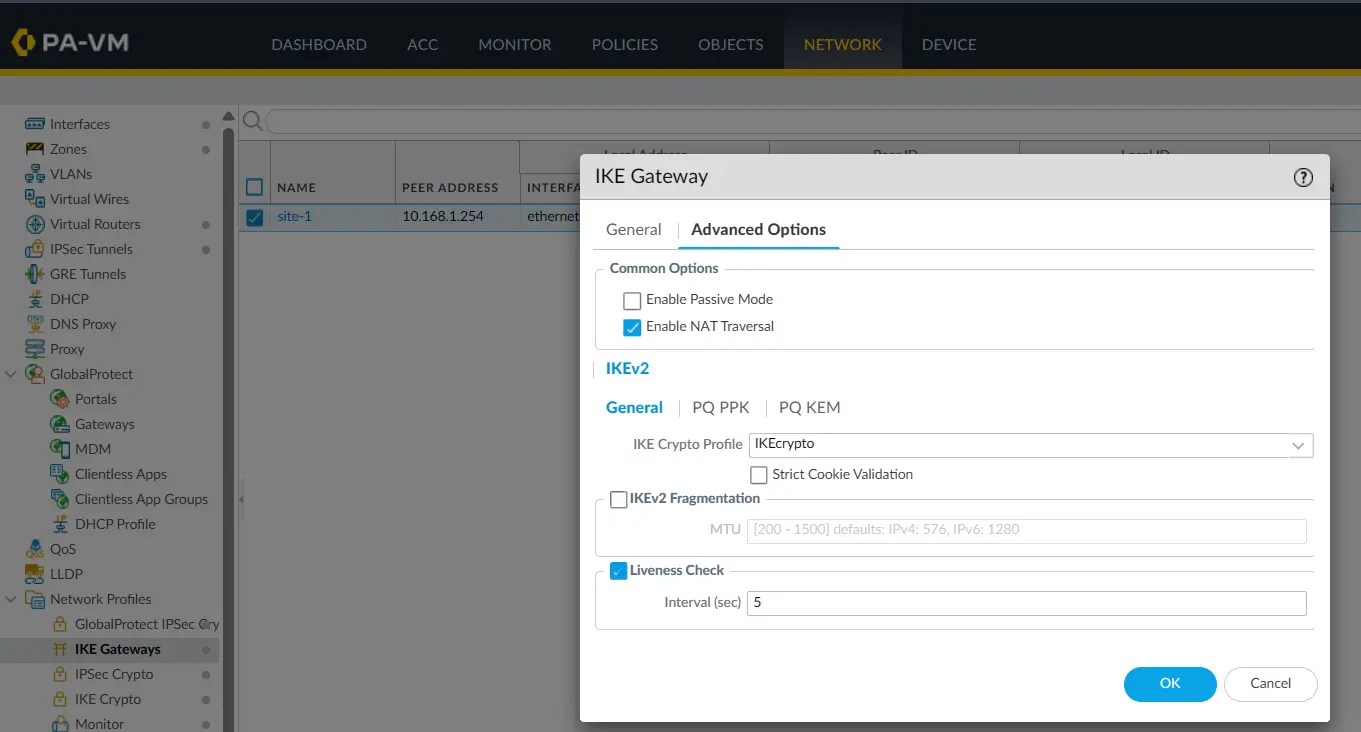This screenshot has height=732, width=1361.
Task: Open the site-1 gateway link
Action: [294, 216]
